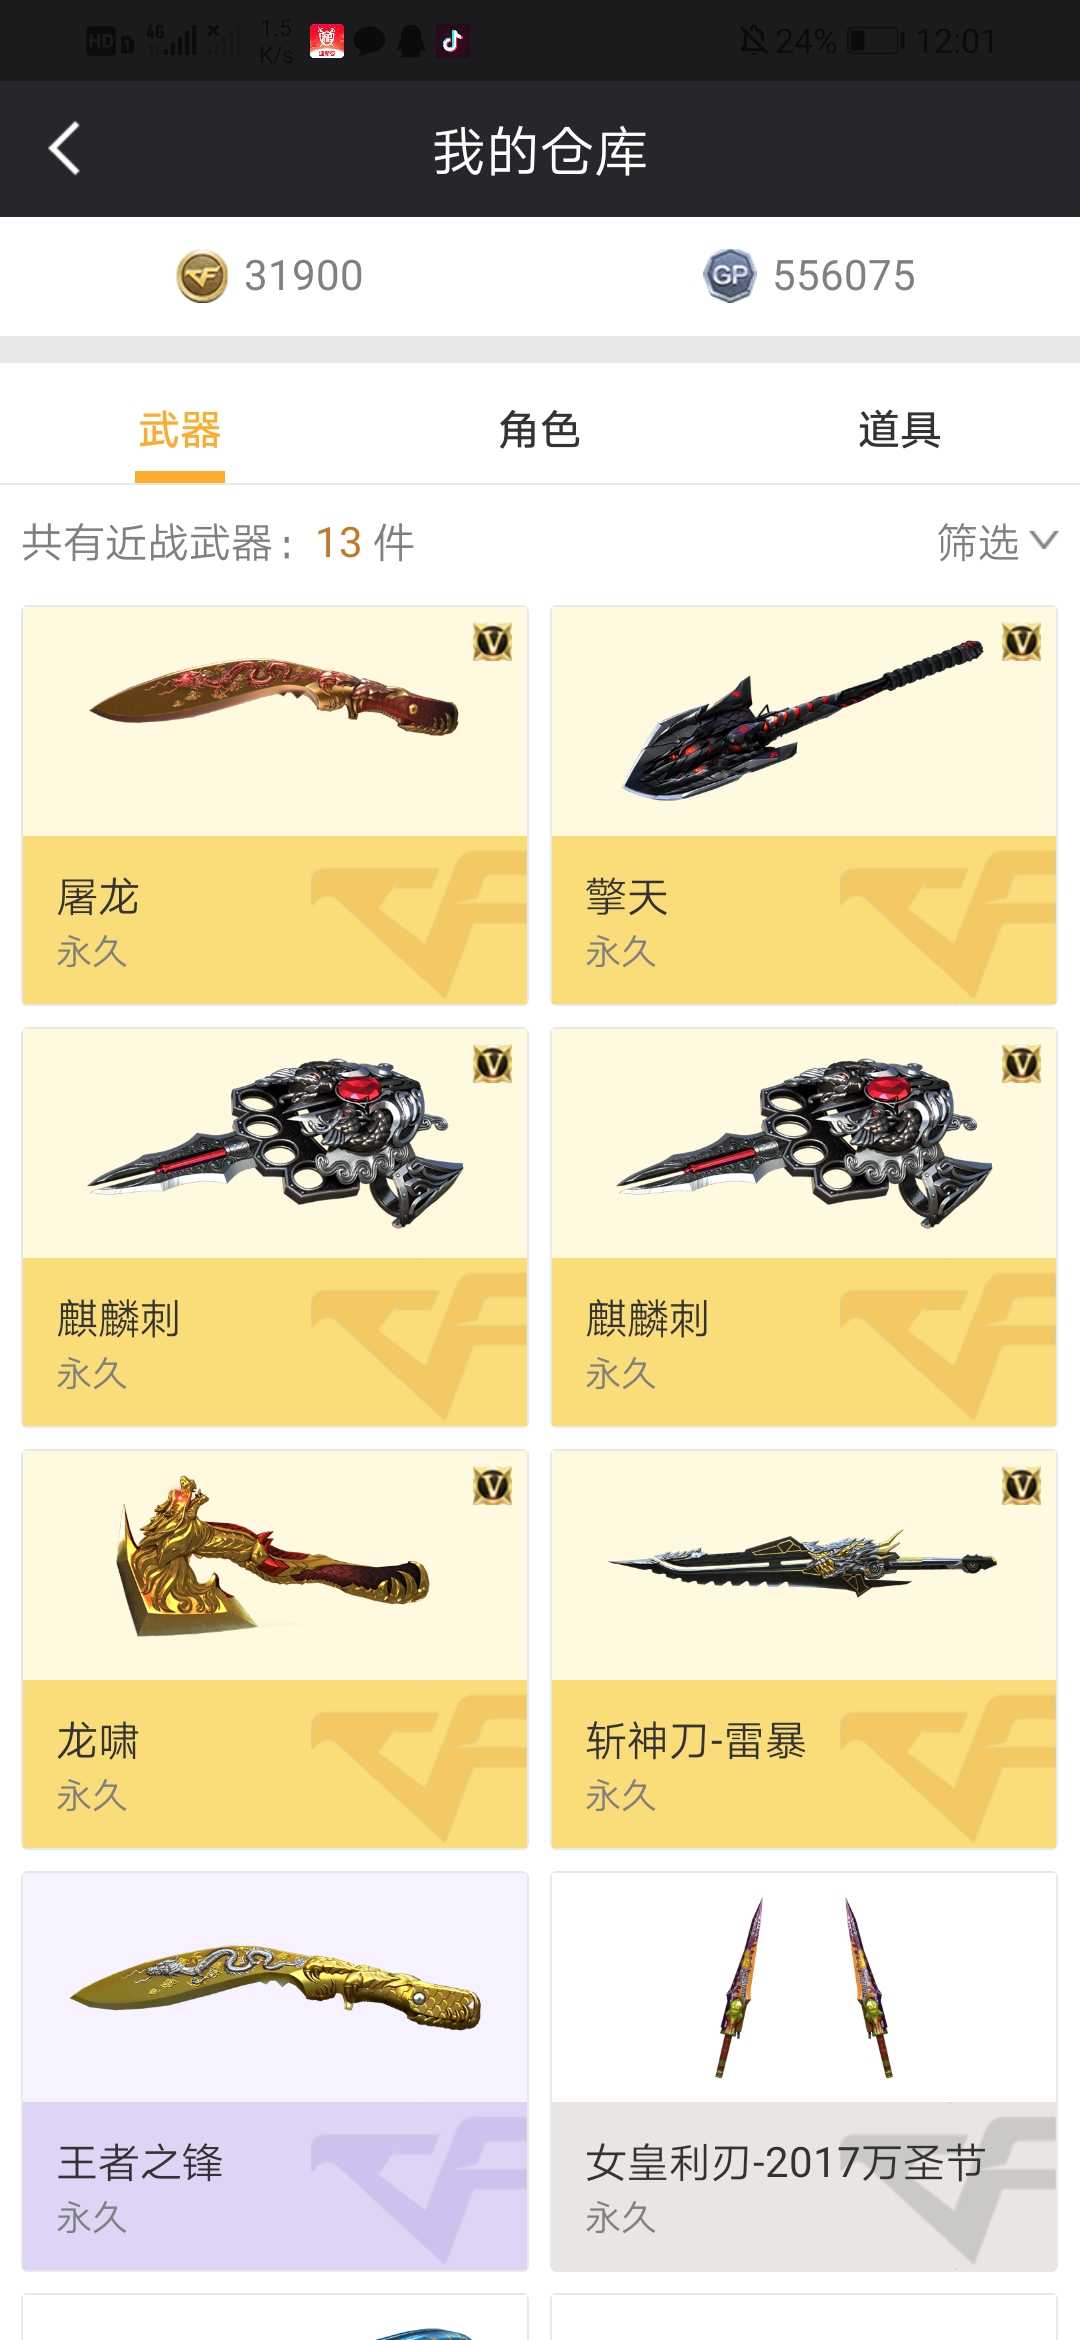Tap the V badge on 擎天 card
Image resolution: width=1080 pixels, height=2340 pixels.
point(1021,641)
